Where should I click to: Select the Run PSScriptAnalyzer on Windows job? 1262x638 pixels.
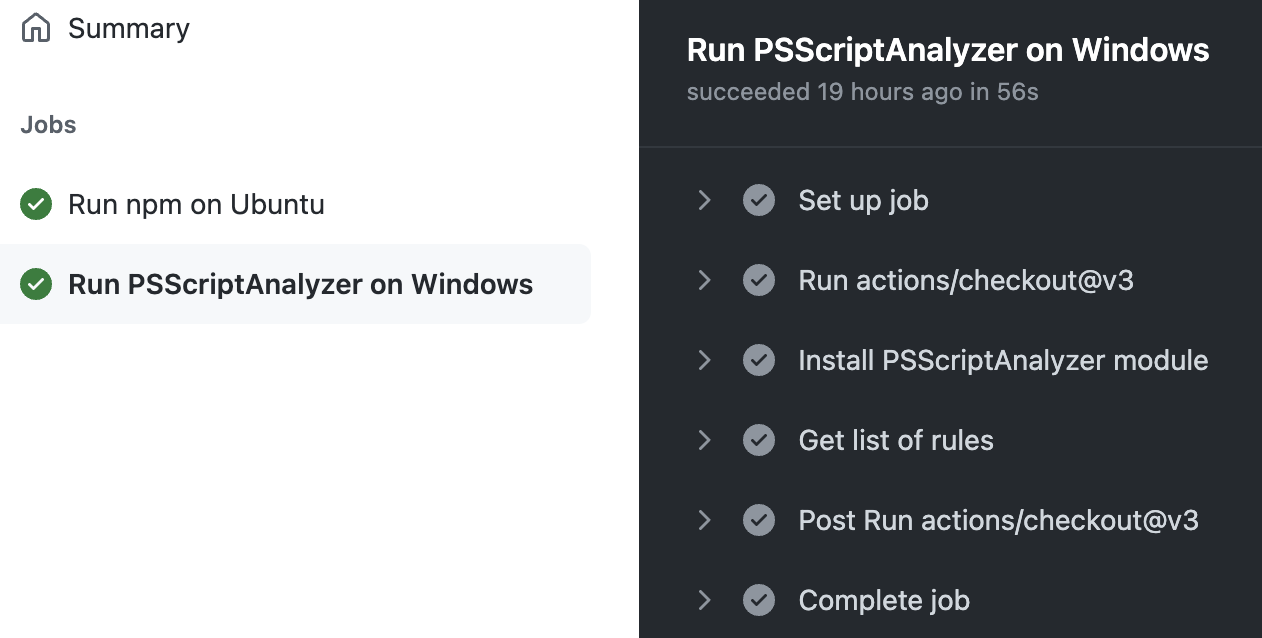(295, 284)
